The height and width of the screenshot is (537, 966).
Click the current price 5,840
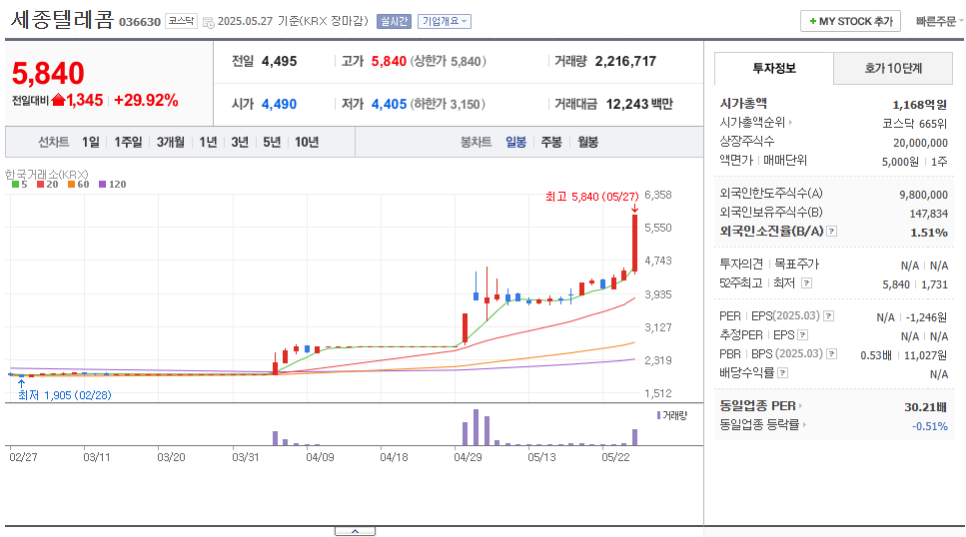48,73
